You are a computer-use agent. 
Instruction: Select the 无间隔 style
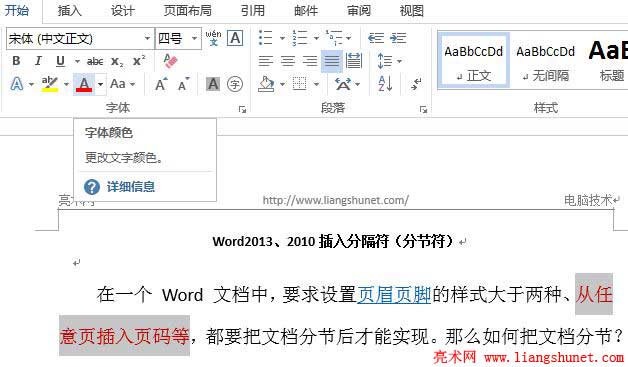545,60
